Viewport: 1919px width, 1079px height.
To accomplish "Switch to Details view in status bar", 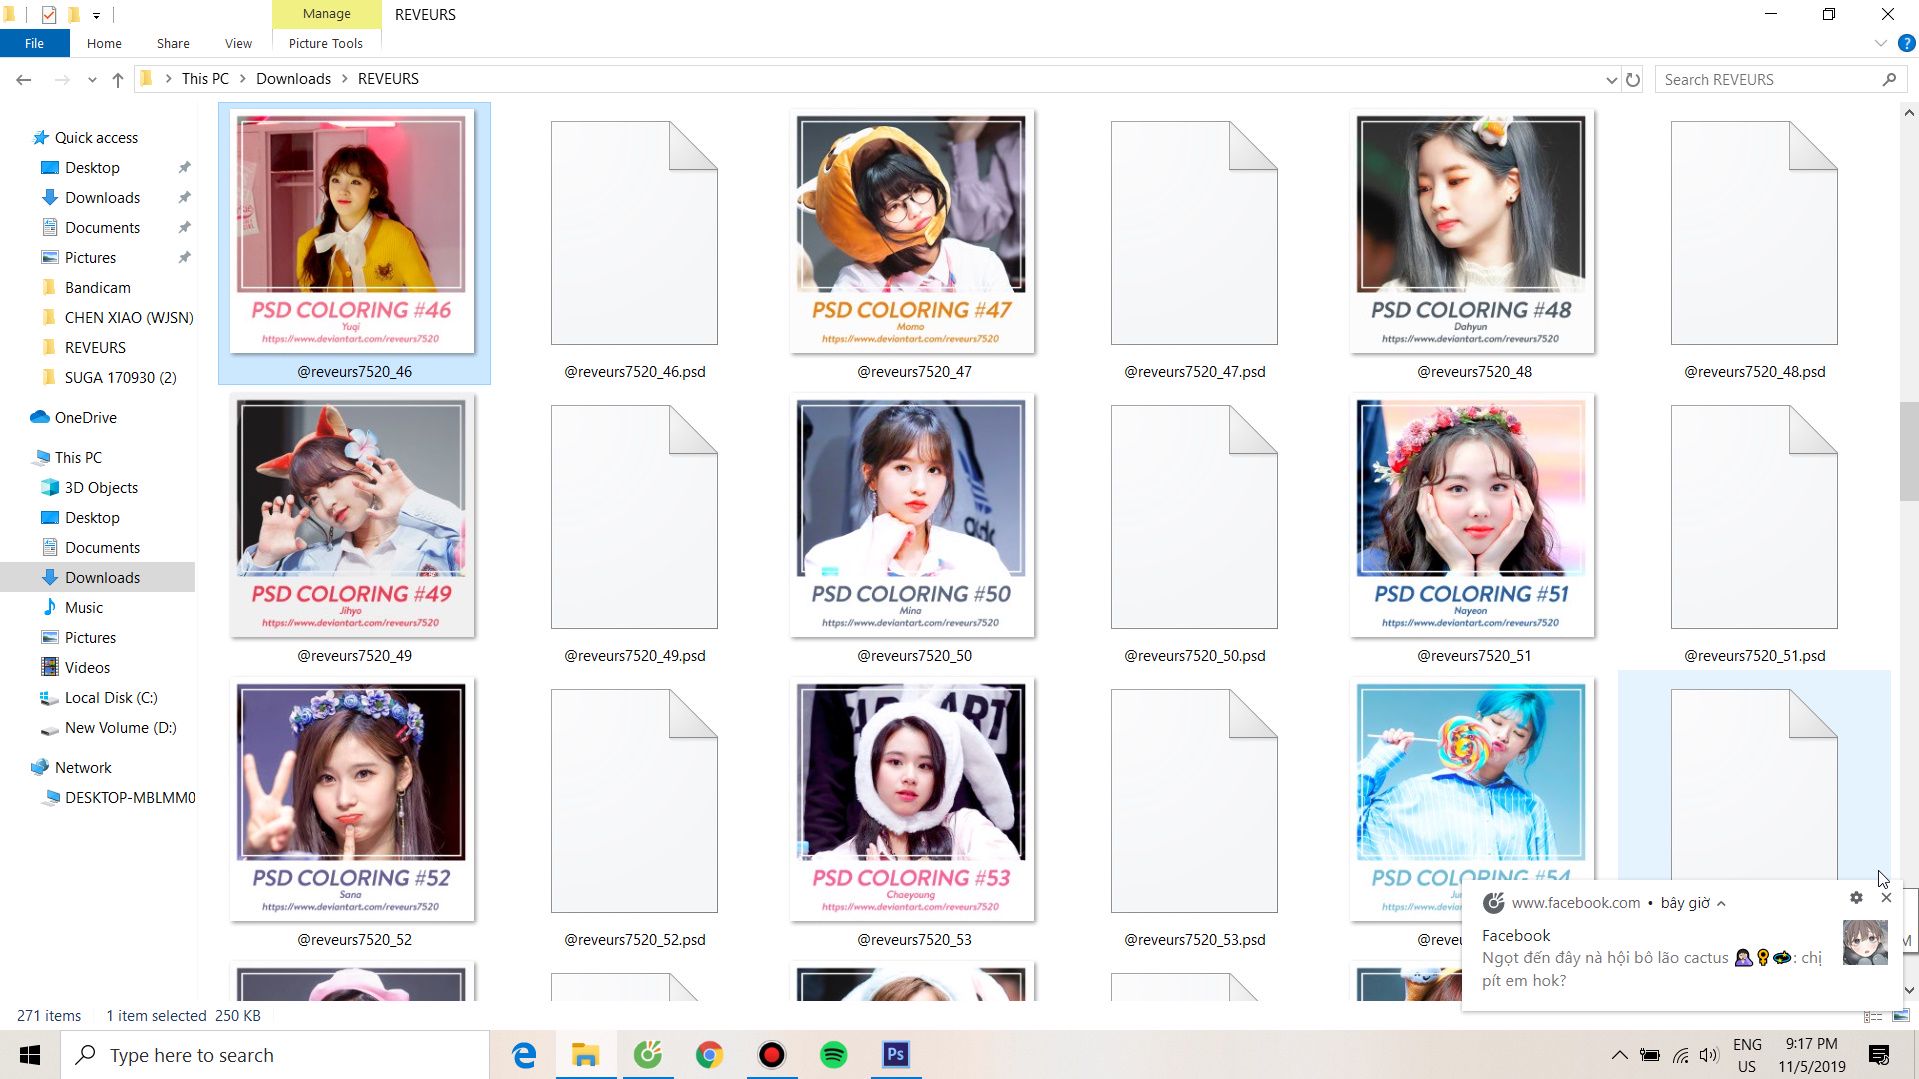I will coord(1872,1016).
